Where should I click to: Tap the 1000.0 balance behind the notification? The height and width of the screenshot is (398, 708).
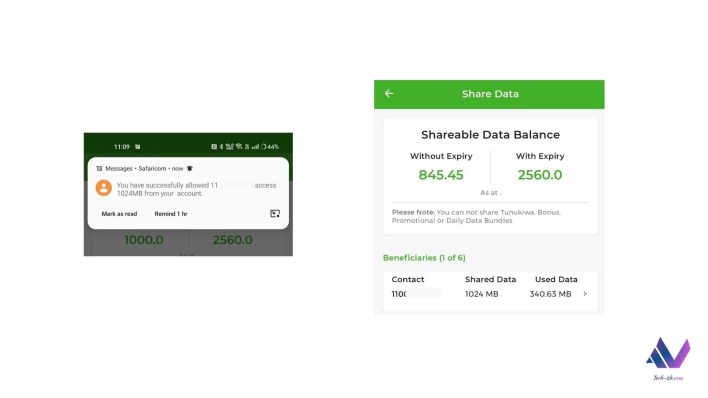click(x=144, y=240)
